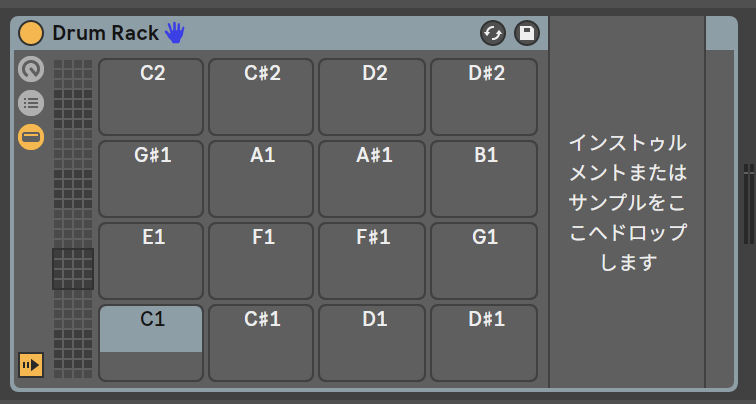The height and width of the screenshot is (404, 756).
Task: Click the blue hand remote control icon
Action: [x=175, y=33]
